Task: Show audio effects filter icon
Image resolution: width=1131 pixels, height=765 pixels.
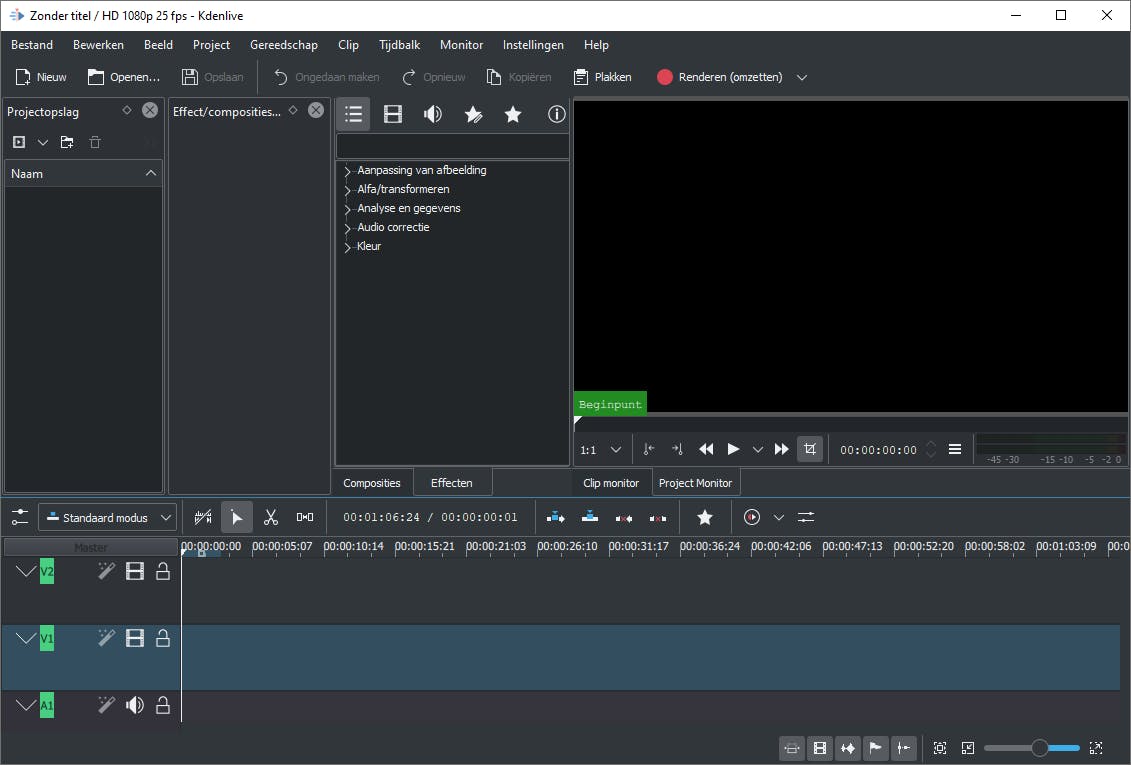Action: [x=433, y=114]
